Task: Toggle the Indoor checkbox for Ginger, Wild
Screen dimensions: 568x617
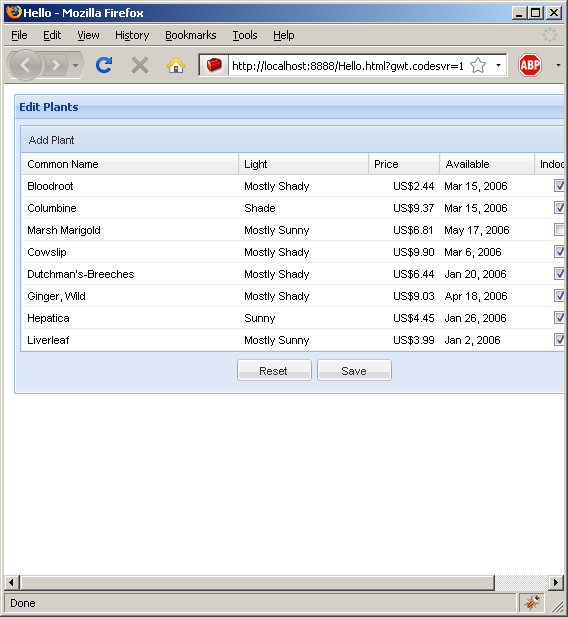Action: click(559, 296)
